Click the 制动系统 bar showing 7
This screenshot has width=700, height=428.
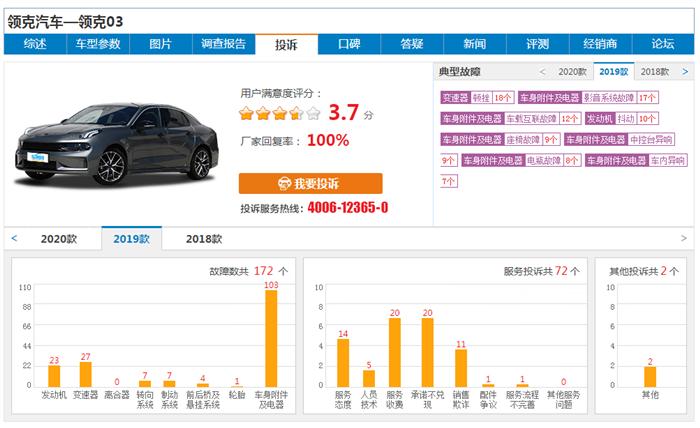pos(169,383)
